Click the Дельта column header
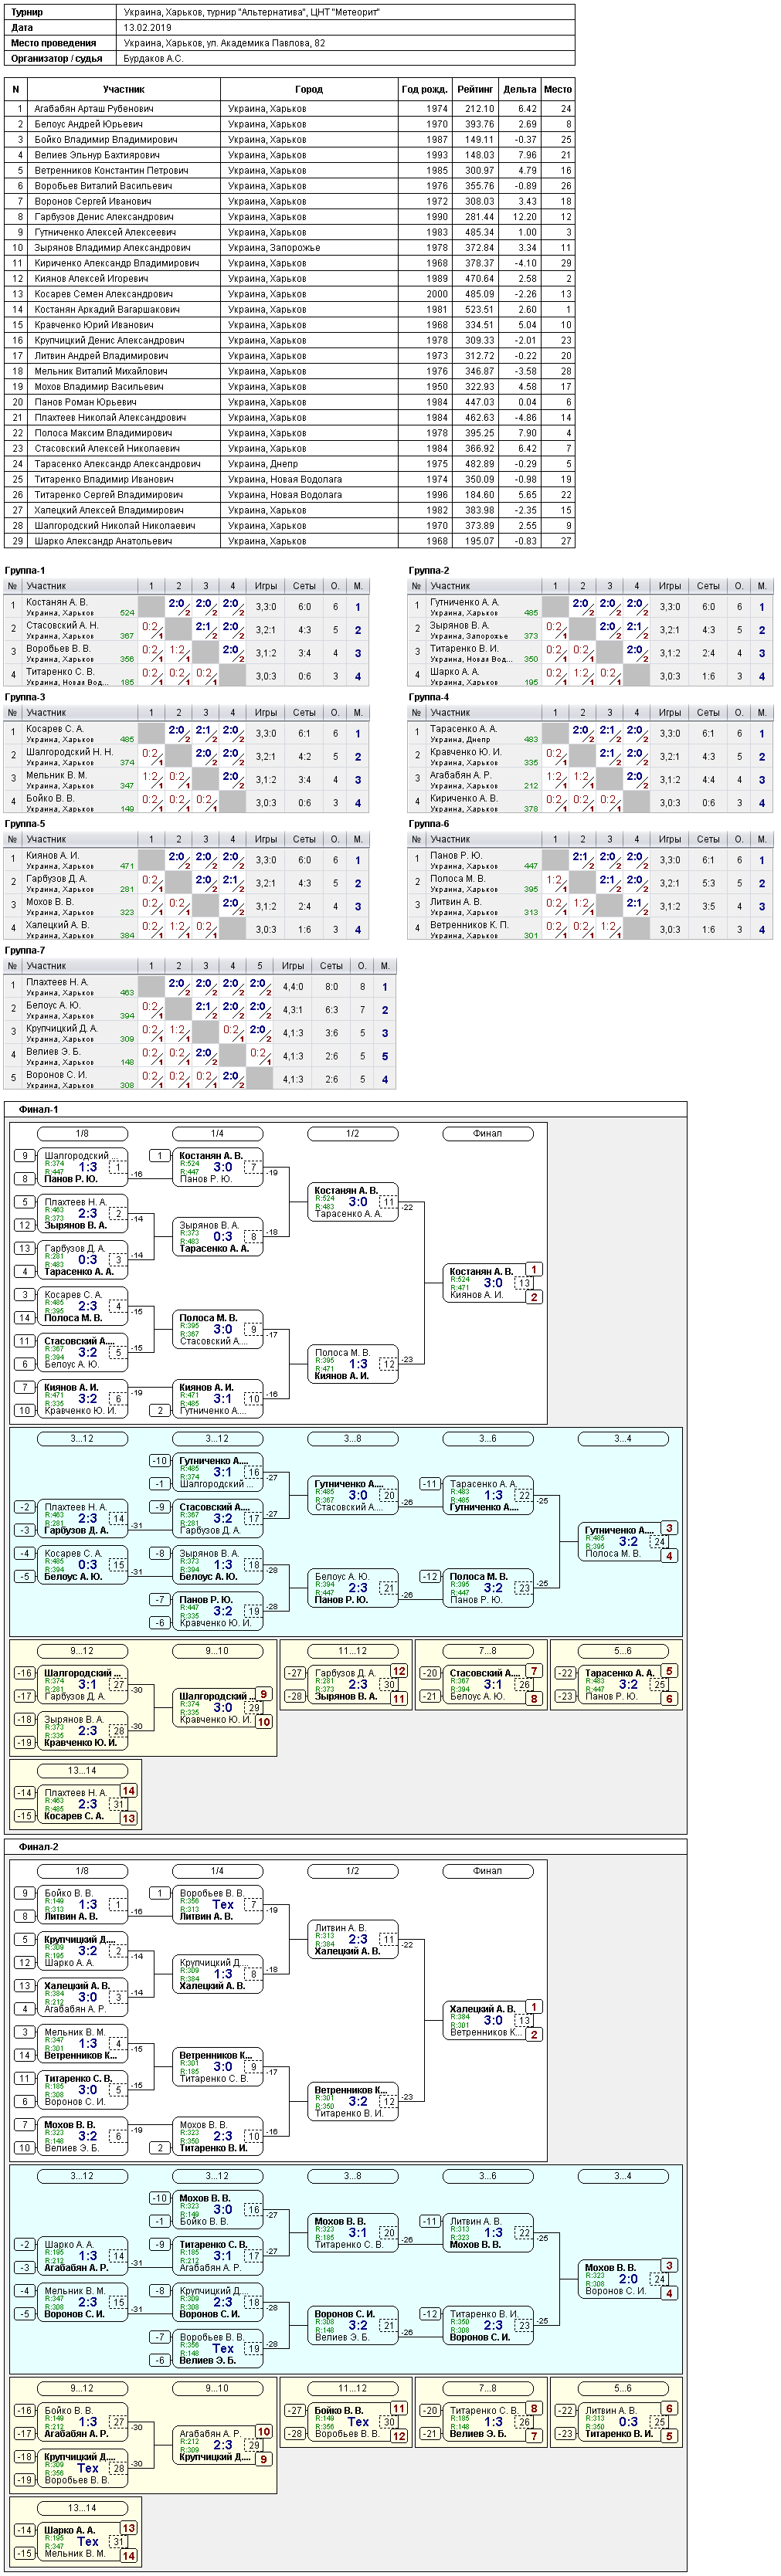 click(520, 89)
